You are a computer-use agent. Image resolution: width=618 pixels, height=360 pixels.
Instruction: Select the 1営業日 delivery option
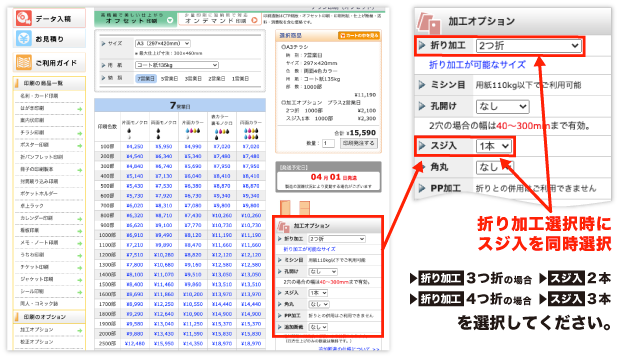(x=240, y=78)
